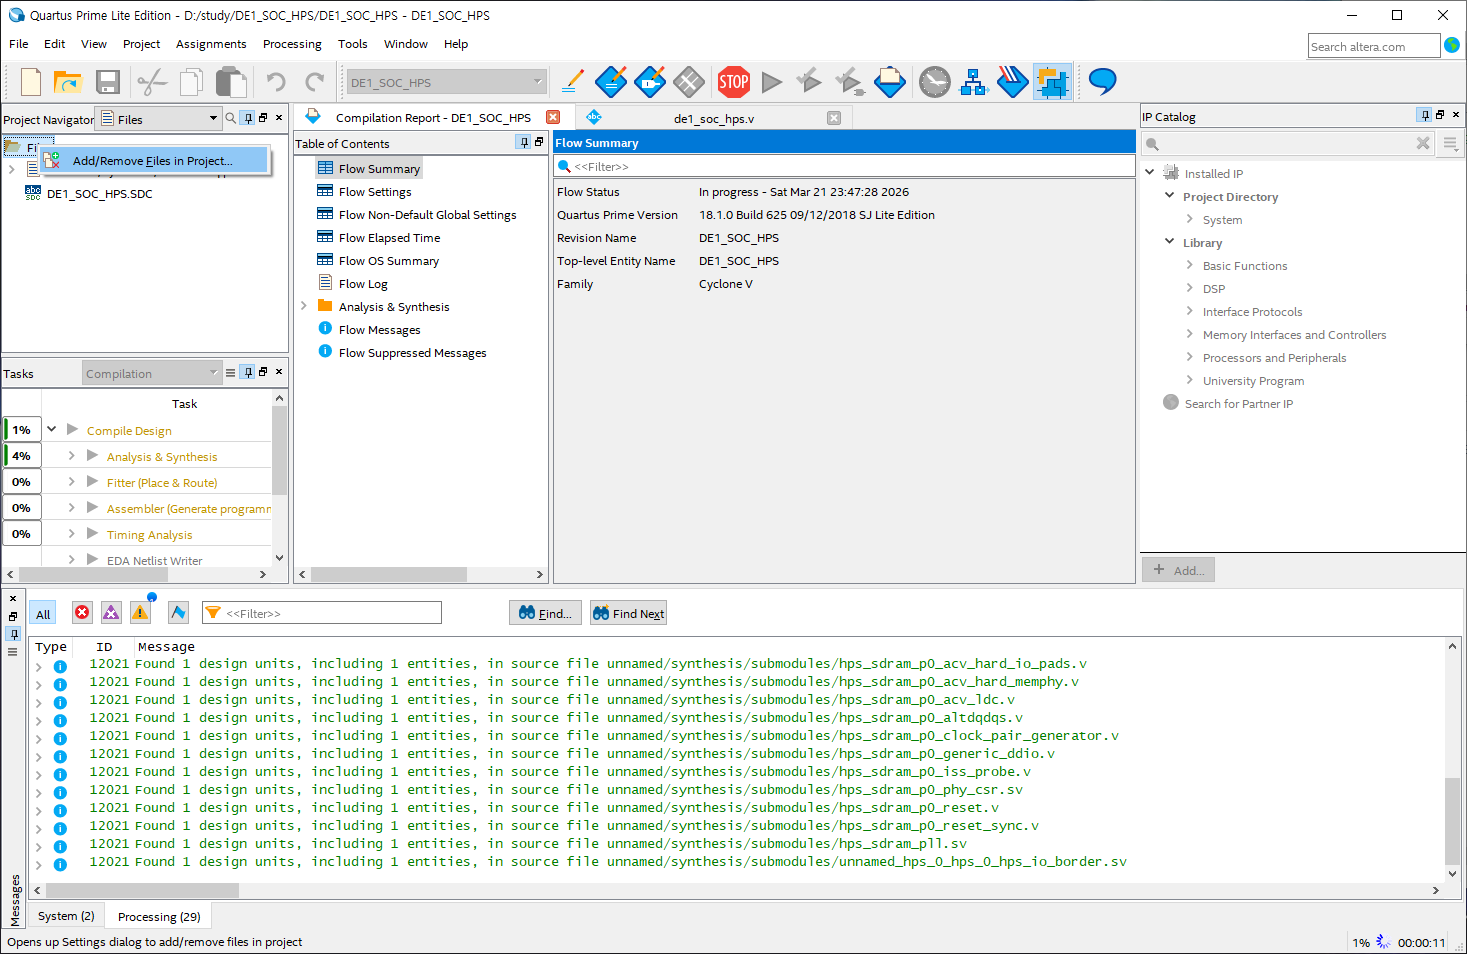Switch to the System (2) messages tab
The image size is (1467, 954).
[x=66, y=915]
